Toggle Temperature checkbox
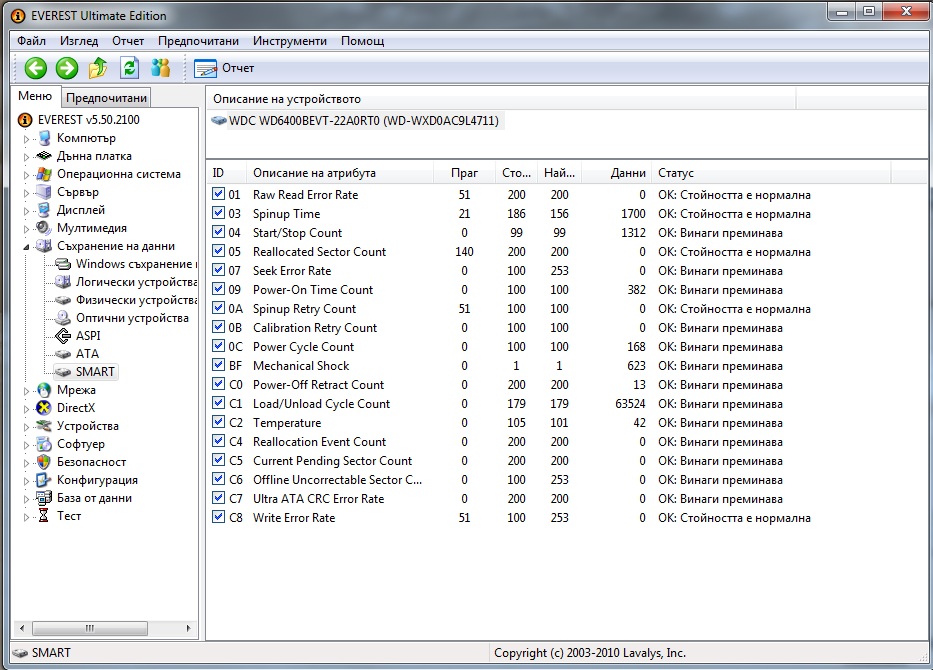933x670 pixels. (x=218, y=422)
